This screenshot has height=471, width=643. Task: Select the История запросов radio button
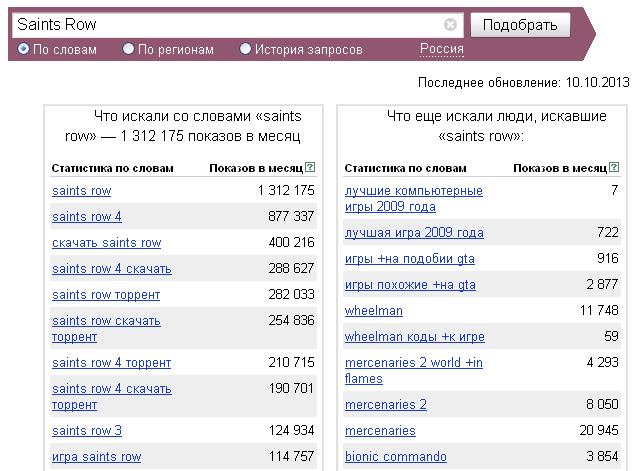[245, 49]
